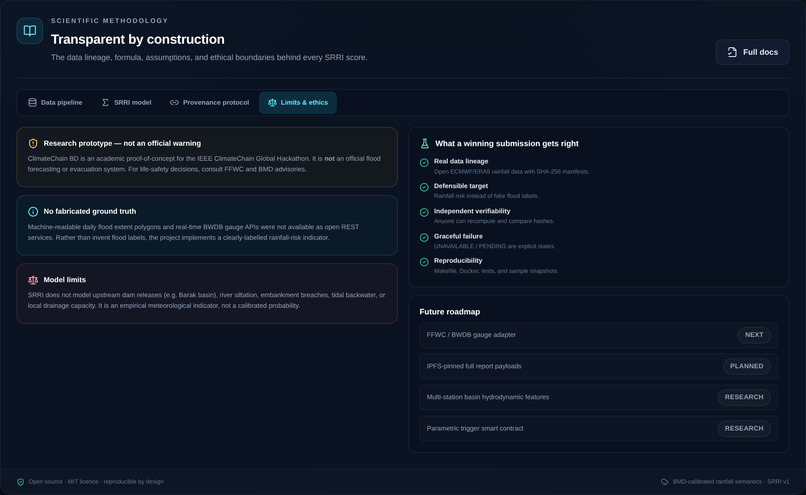Switch to the SRRI model tab

click(x=126, y=102)
